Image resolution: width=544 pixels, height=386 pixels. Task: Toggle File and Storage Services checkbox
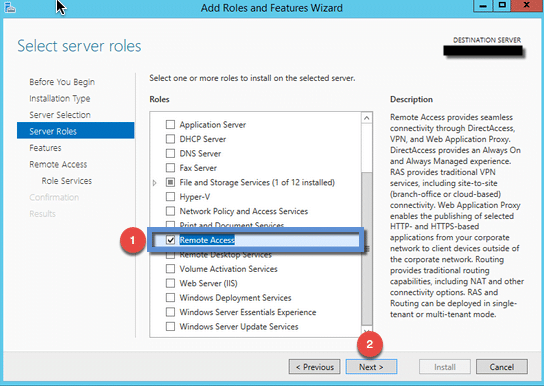tap(170, 182)
